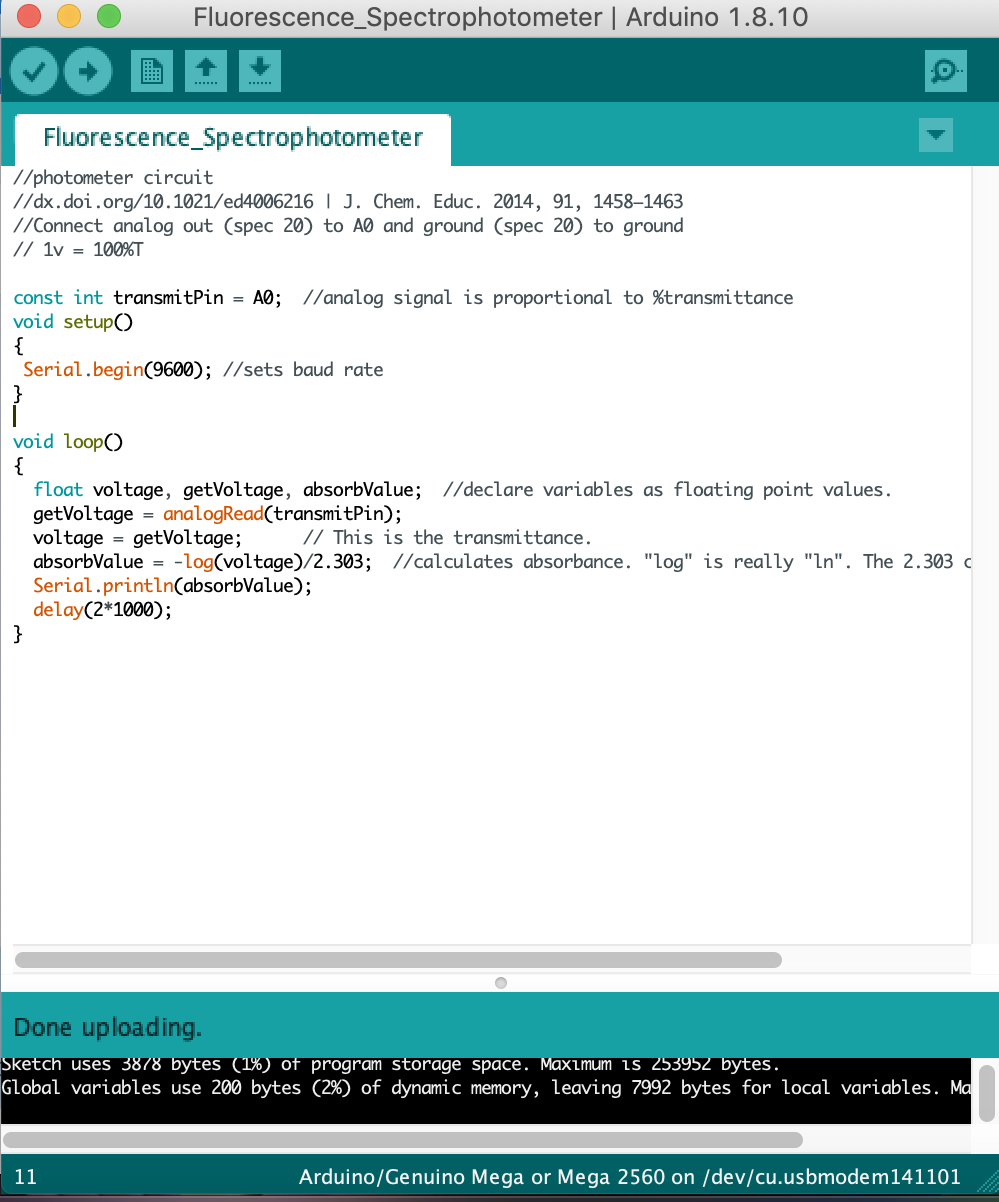Viewport: 999px width, 1202px height.
Task: Click the console horizontal scrollbar
Action: click(403, 1140)
